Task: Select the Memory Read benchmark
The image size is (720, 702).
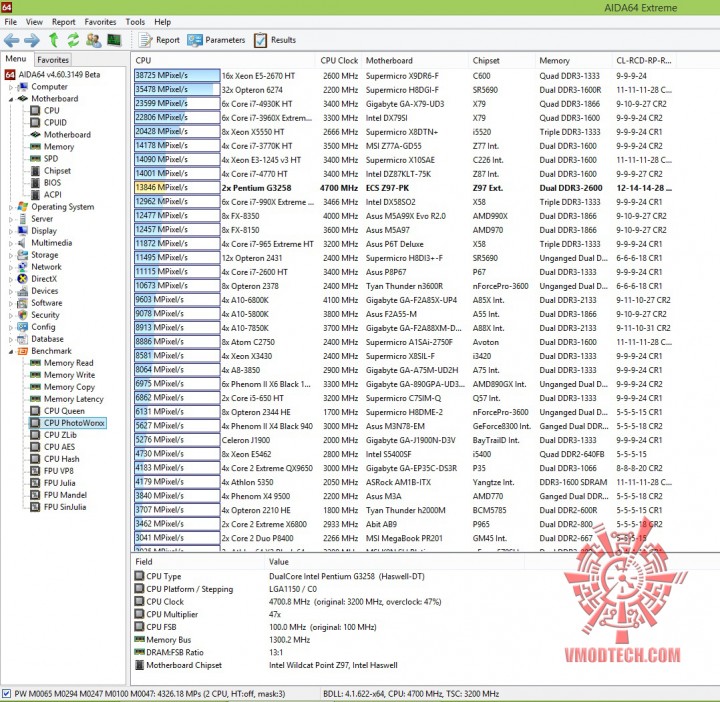Action: click(62, 363)
